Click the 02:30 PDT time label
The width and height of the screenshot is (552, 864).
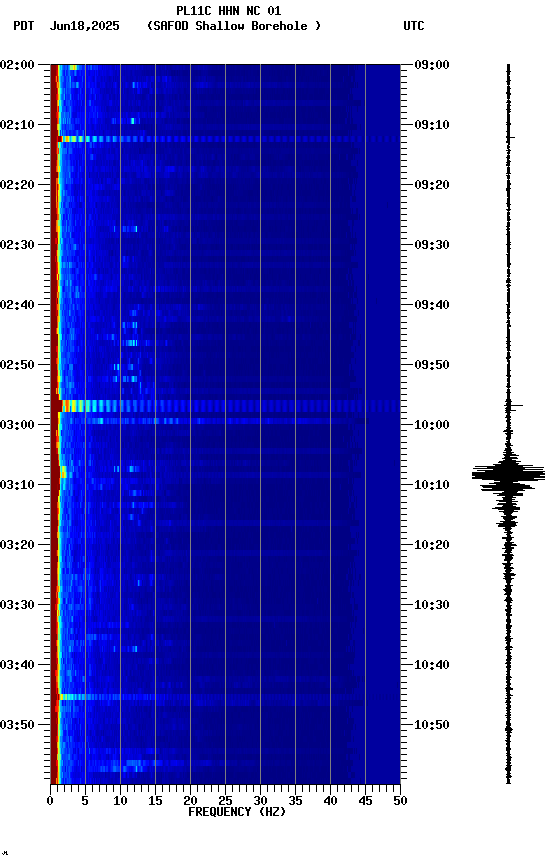(x=17, y=245)
